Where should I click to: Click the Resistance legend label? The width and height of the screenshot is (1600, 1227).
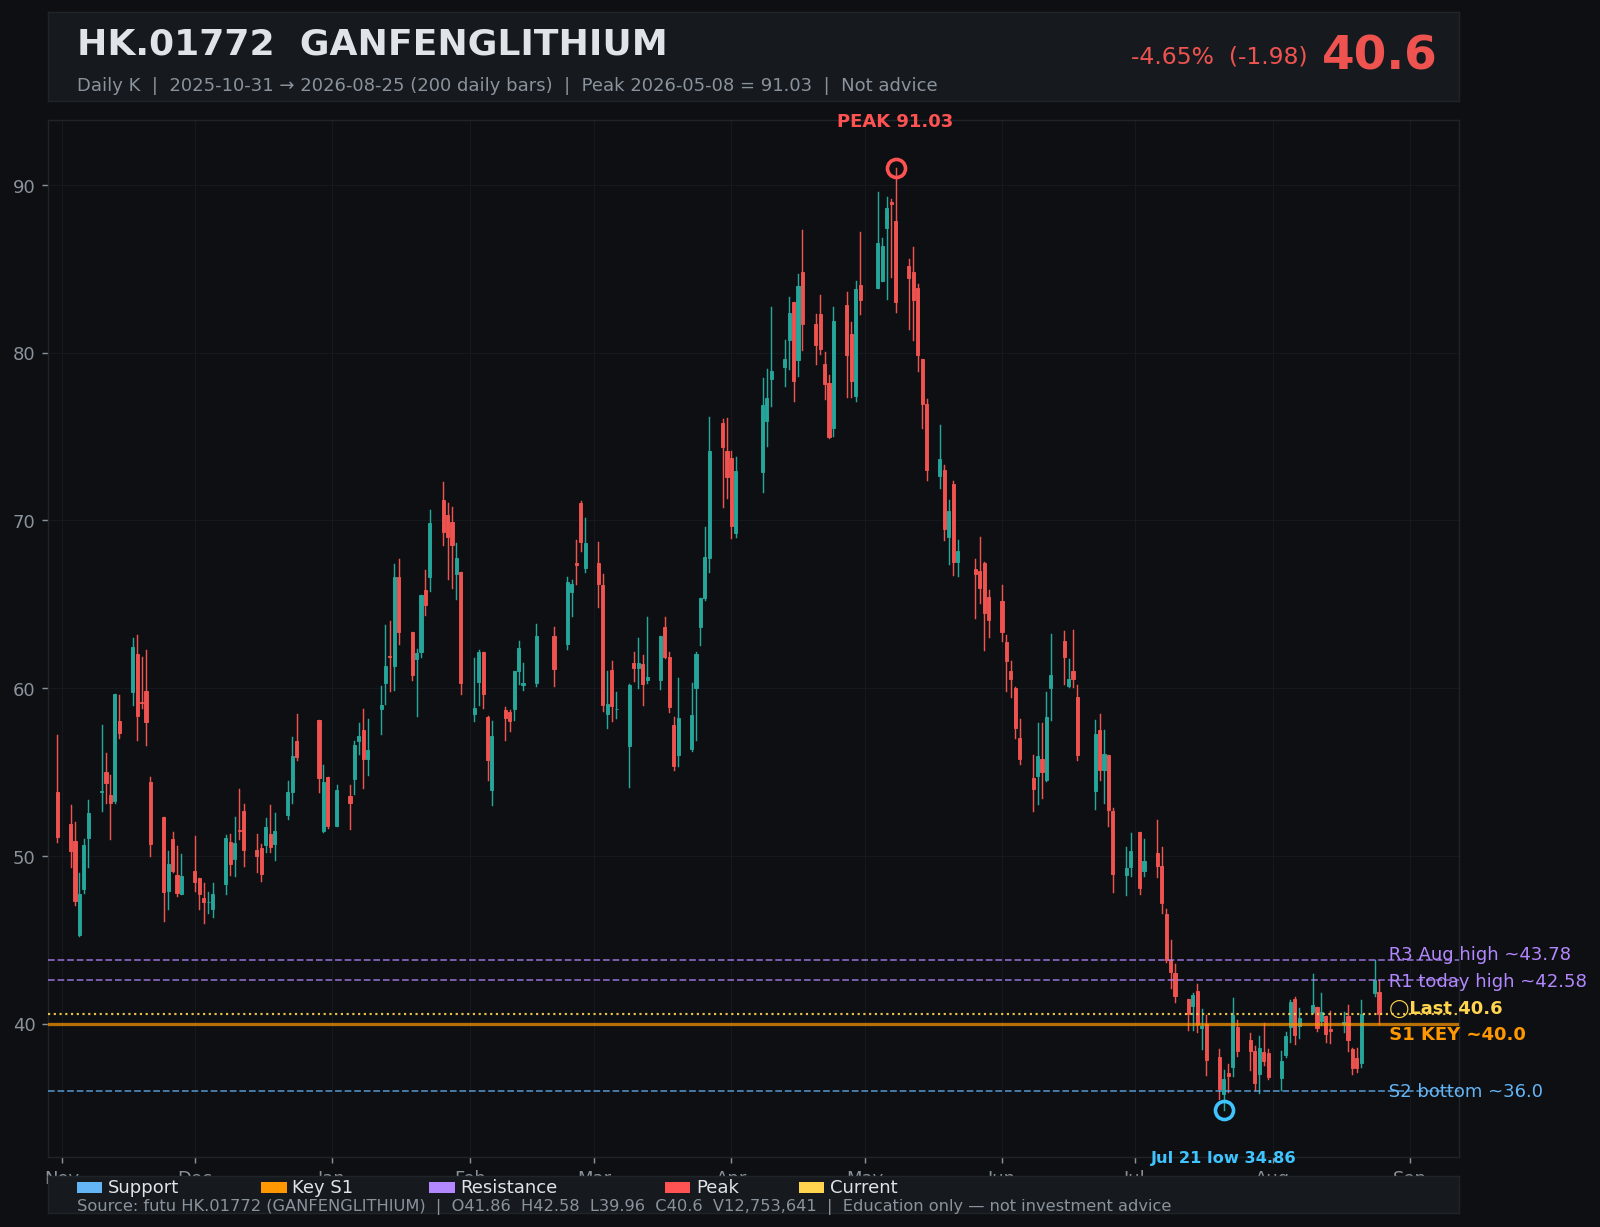point(509,1187)
